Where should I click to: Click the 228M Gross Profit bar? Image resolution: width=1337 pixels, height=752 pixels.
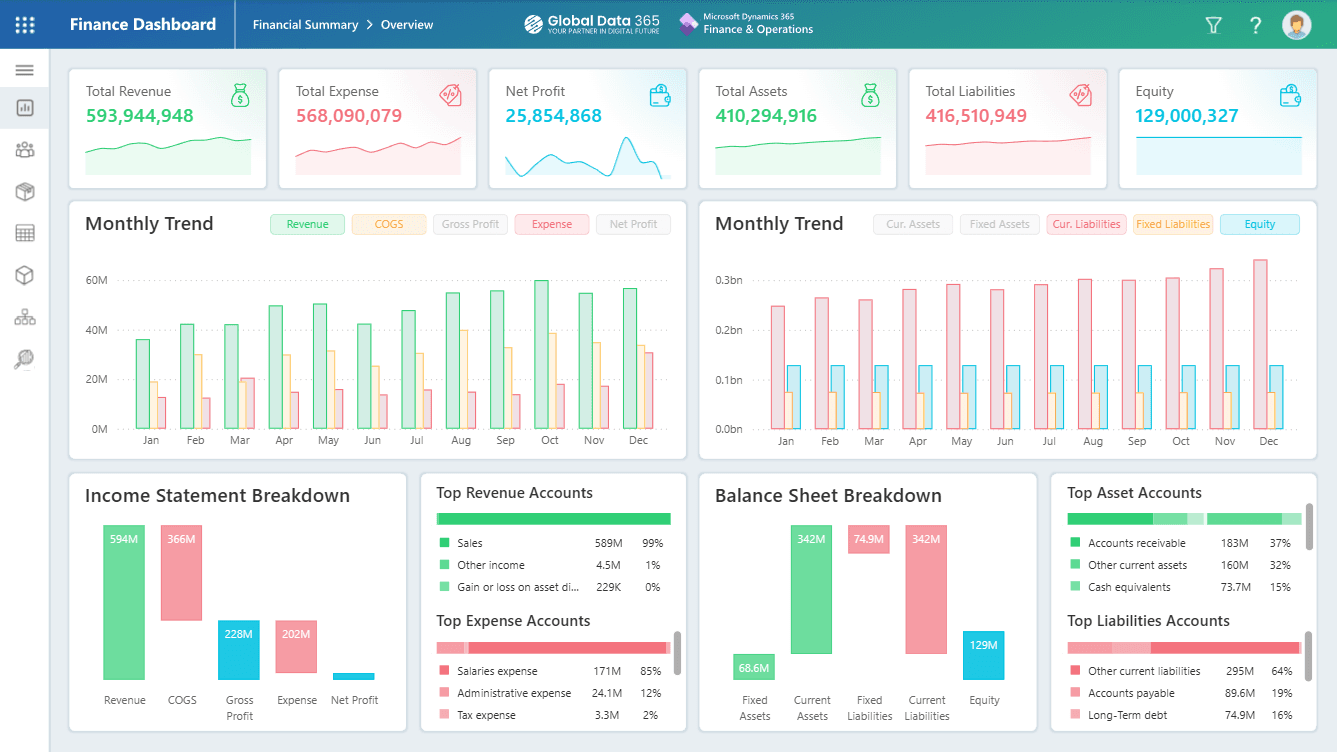tap(239, 650)
